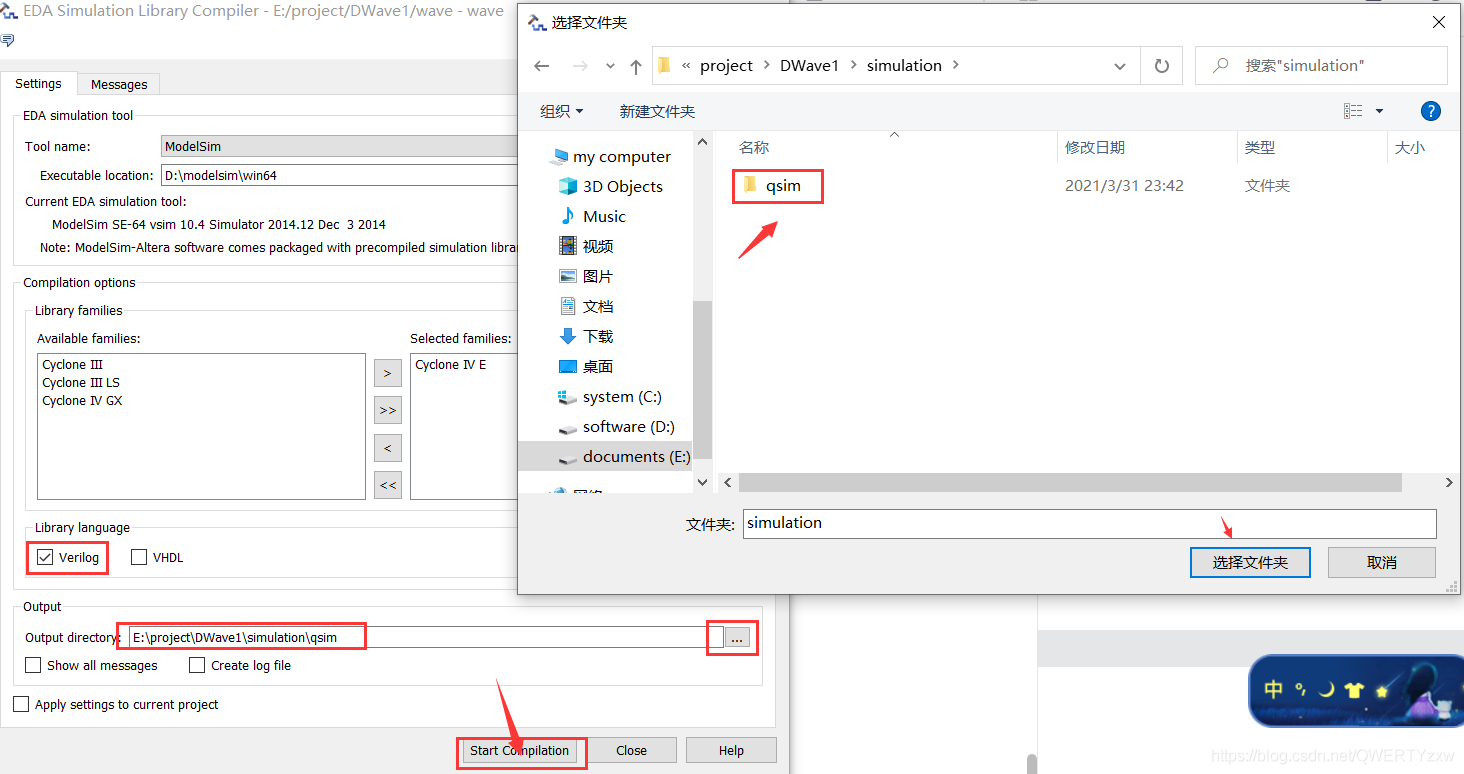Select Cyclone III in Available families
The height and width of the screenshot is (774, 1464).
click(x=72, y=365)
